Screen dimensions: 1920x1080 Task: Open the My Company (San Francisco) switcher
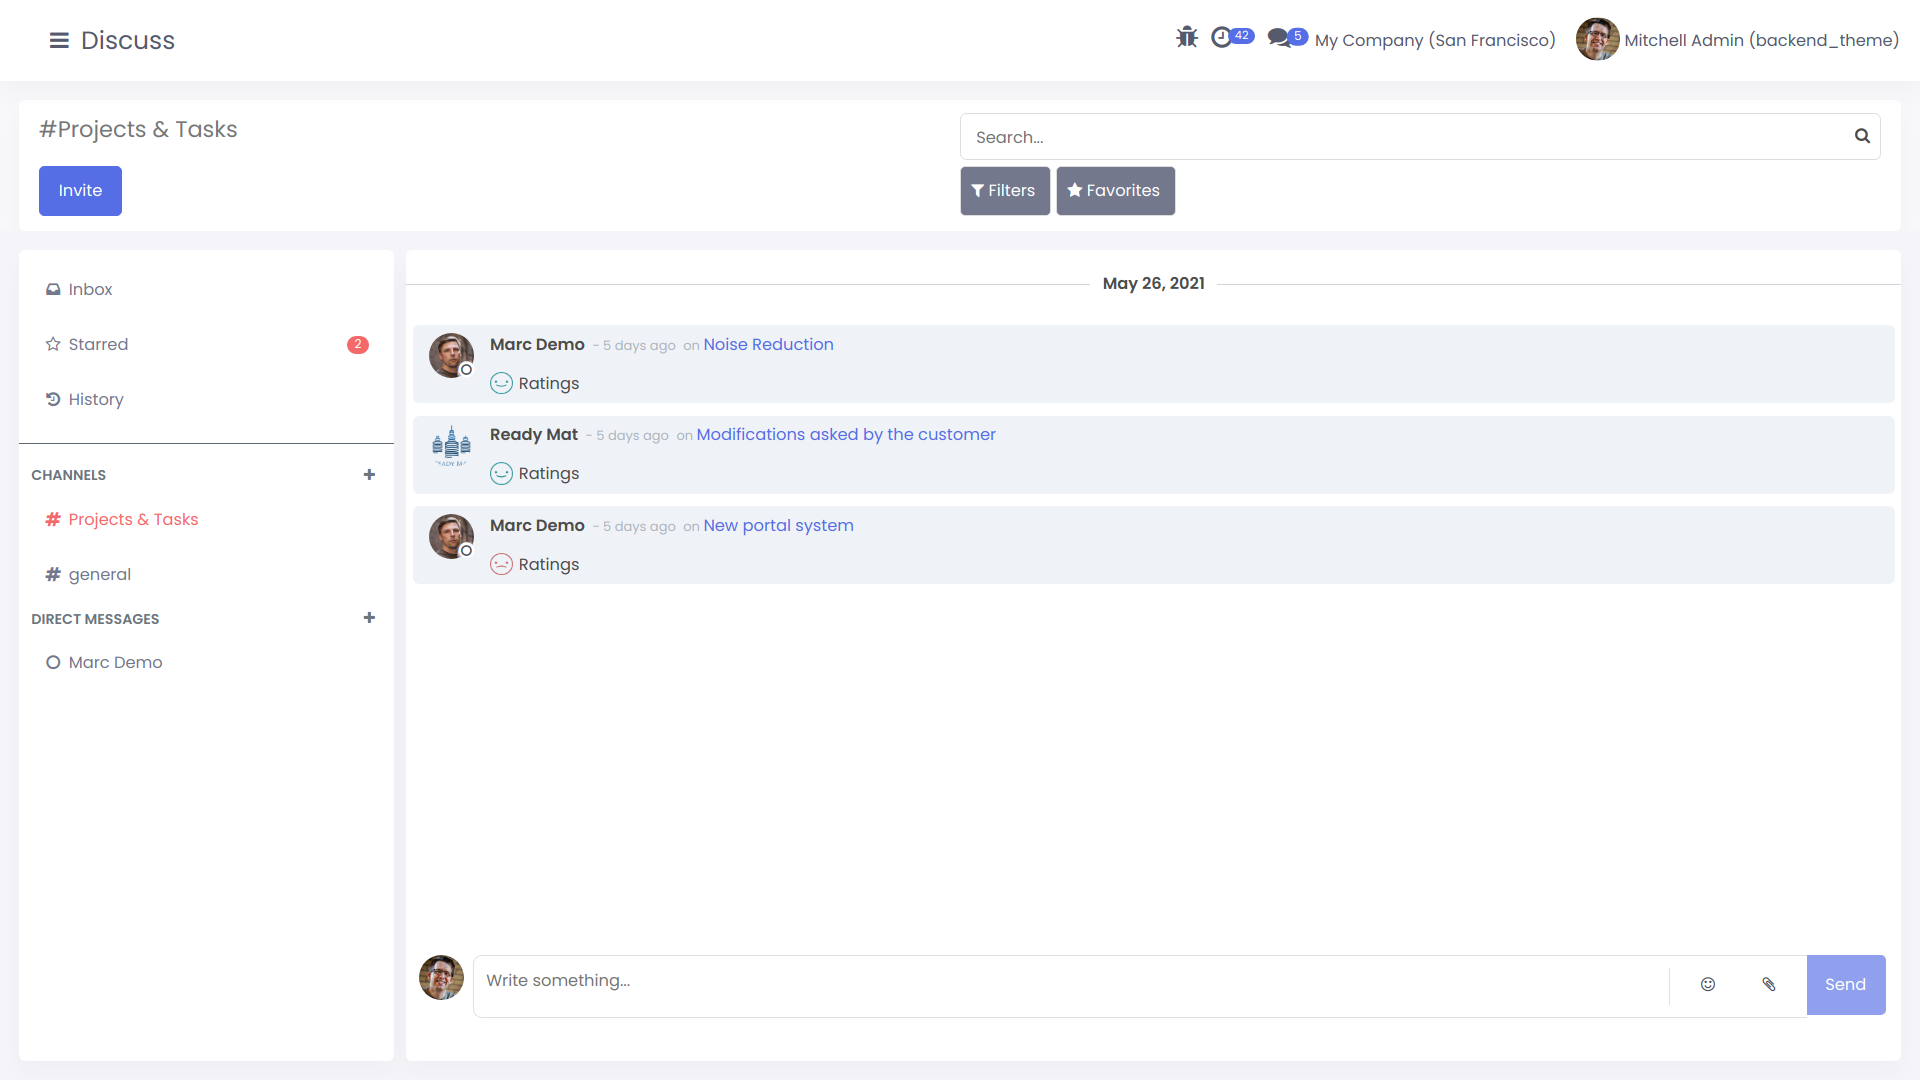(1435, 40)
